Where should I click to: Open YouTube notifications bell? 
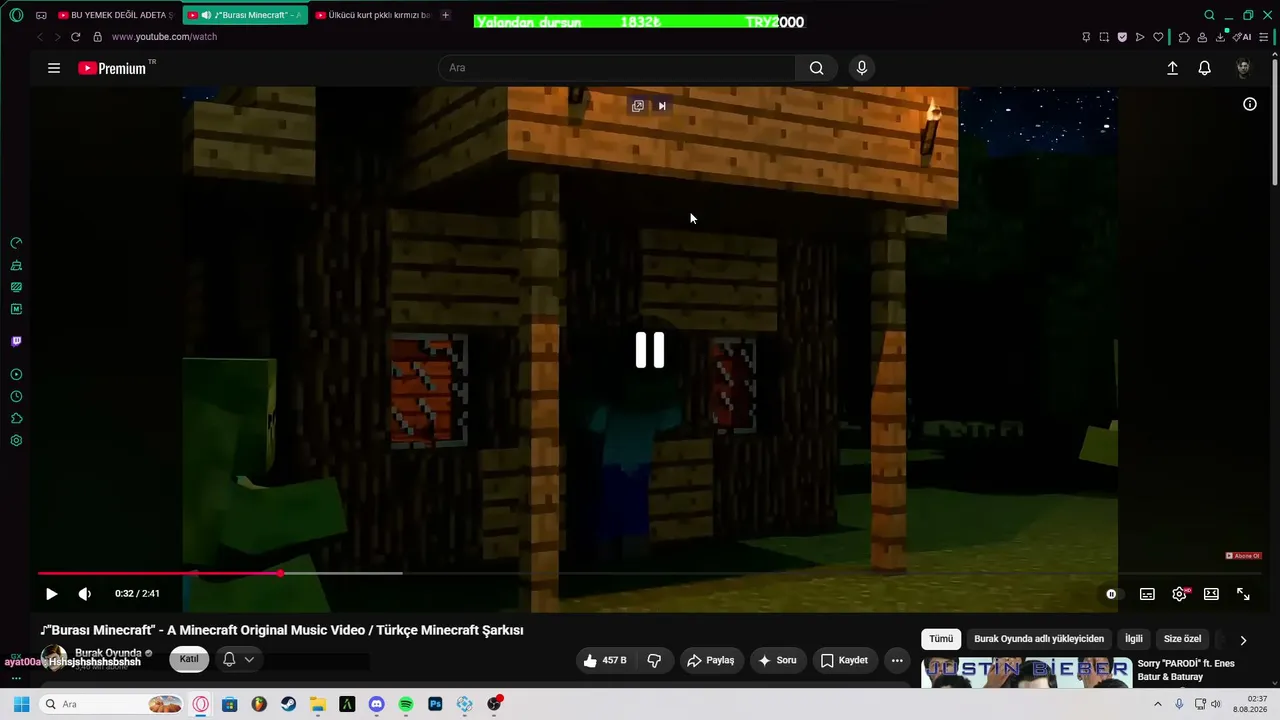pos(1205,68)
